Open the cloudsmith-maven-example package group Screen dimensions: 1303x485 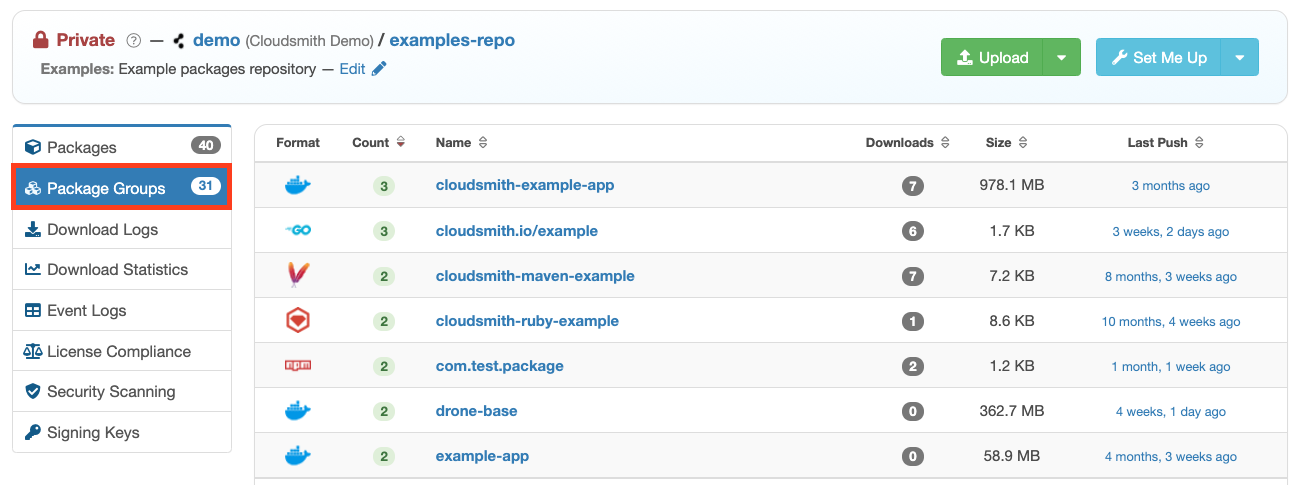coord(535,275)
